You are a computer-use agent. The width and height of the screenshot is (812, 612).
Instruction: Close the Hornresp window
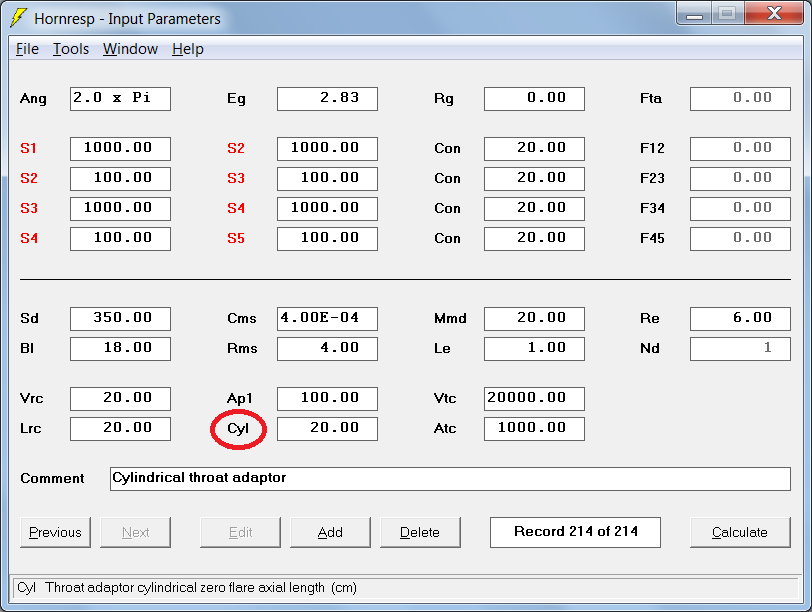click(774, 14)
